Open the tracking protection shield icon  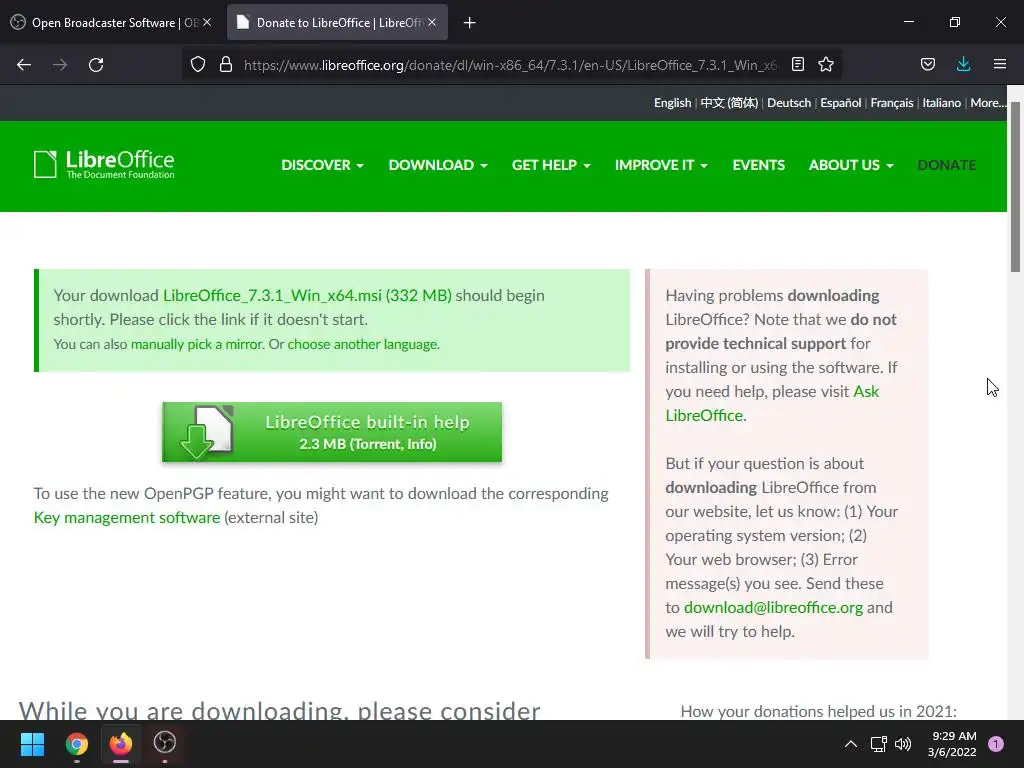pyautogui.click(x=198, y=65)
